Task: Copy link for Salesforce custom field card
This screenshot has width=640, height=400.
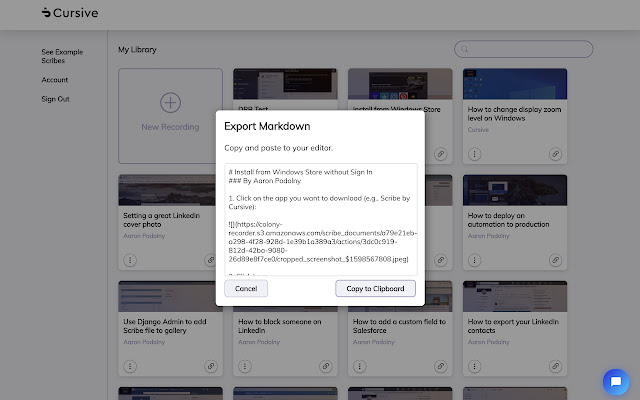Action: 440,367
